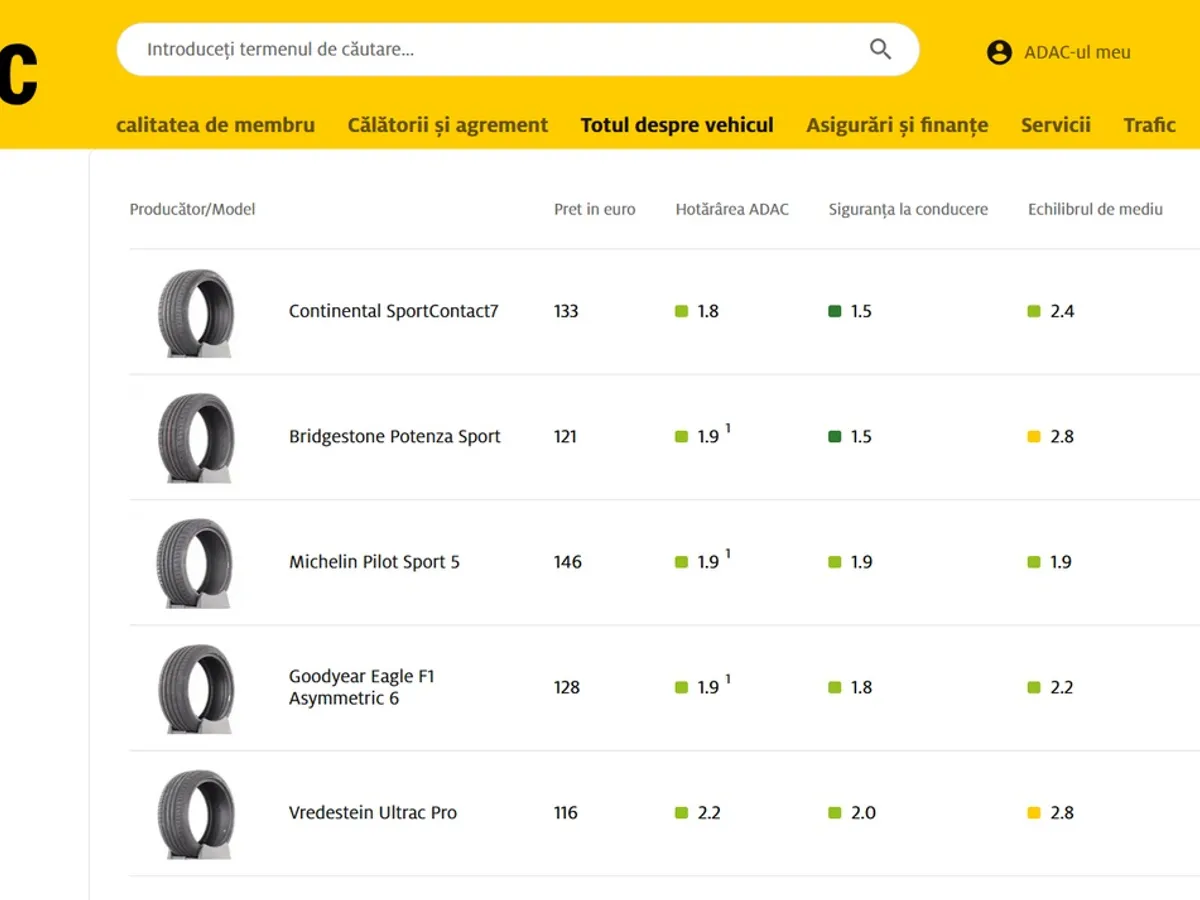Screen dimensions: 1200x900
Task: Open the Bridgestone Potenza Sport tire image
Action: pyautogui.click(x=196, y=437)
